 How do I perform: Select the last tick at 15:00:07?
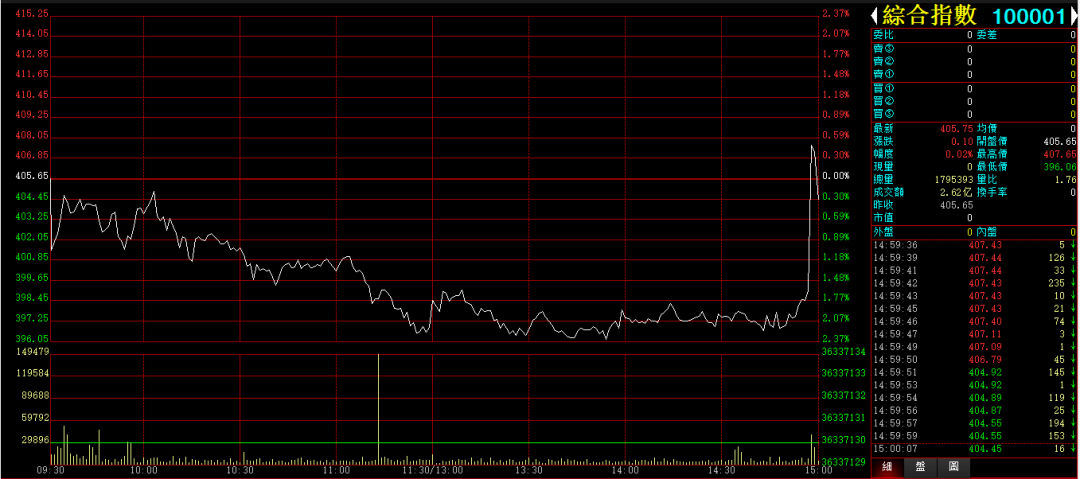click(x=974, y=449)
